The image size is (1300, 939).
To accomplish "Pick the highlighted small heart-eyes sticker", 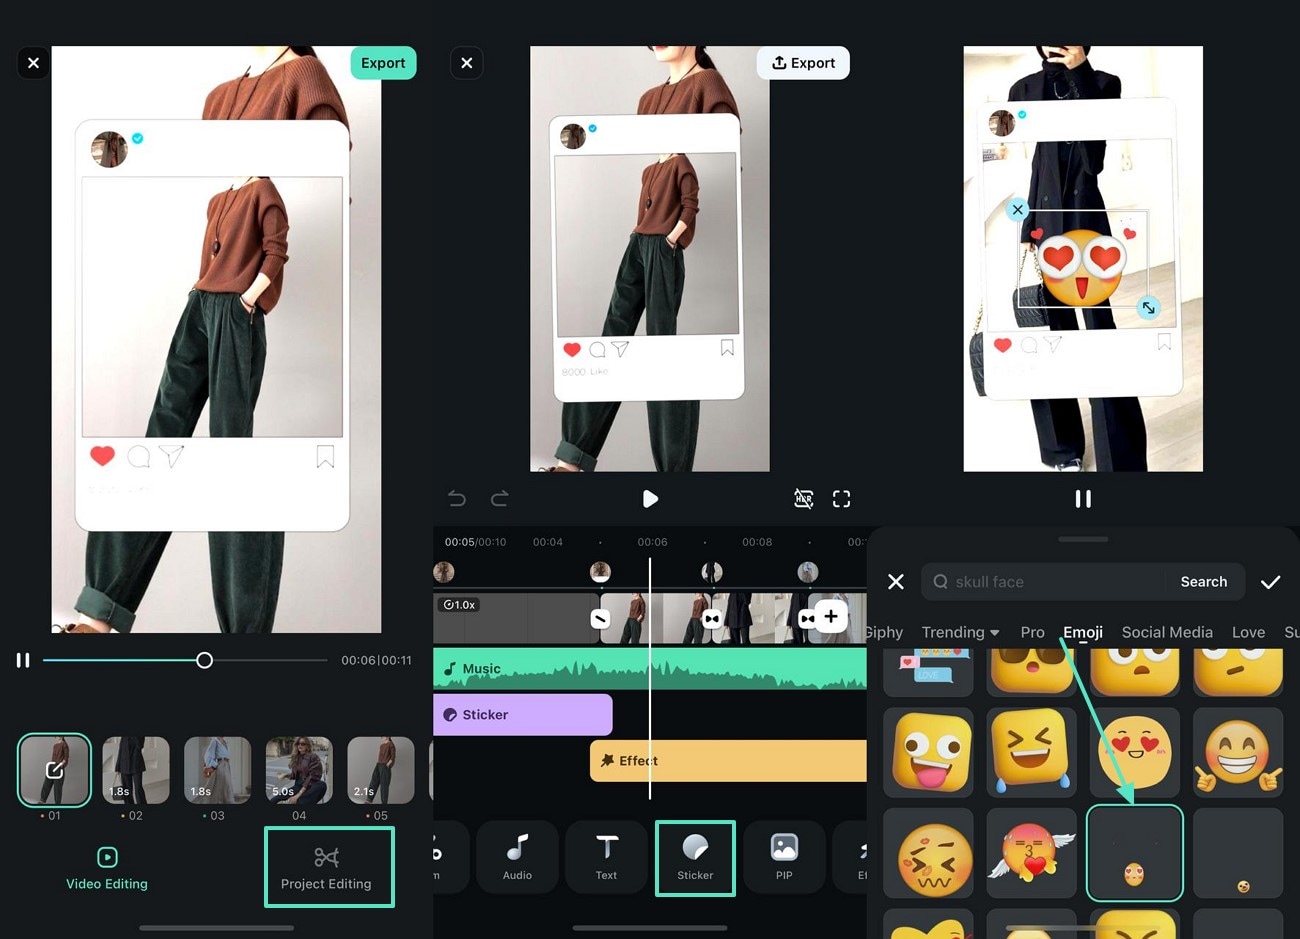I will 1135,853.
